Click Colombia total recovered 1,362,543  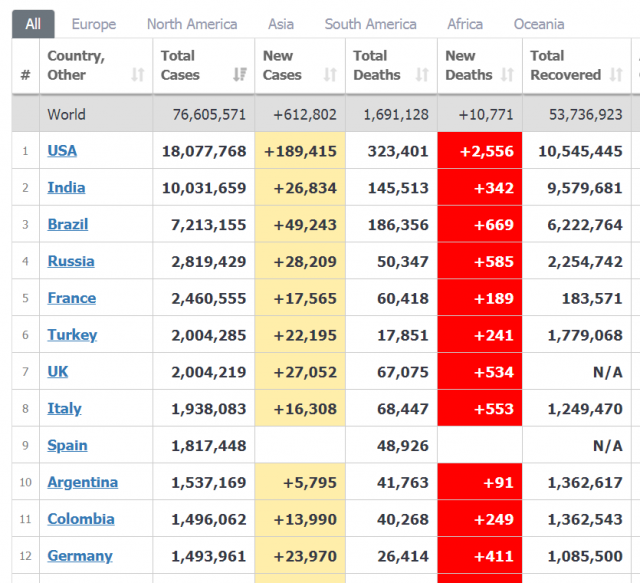[585, 519]
